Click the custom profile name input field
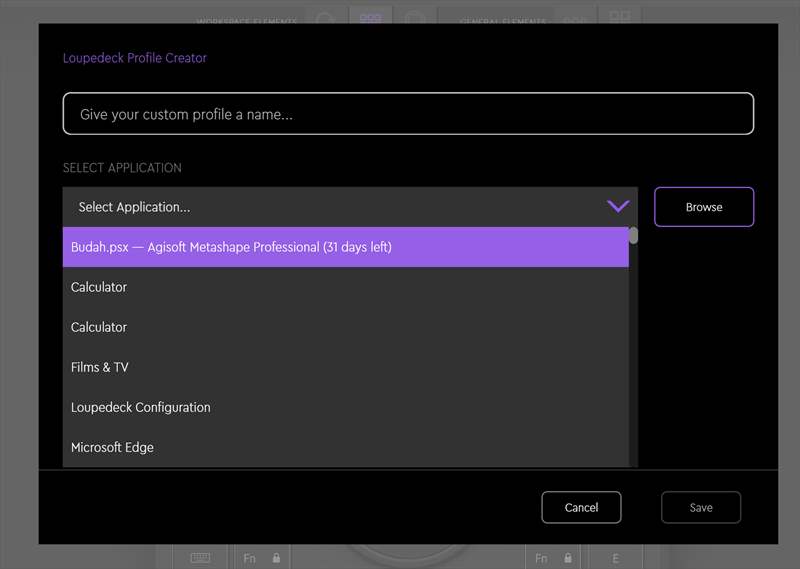800x569 pixels. [408, 114]
